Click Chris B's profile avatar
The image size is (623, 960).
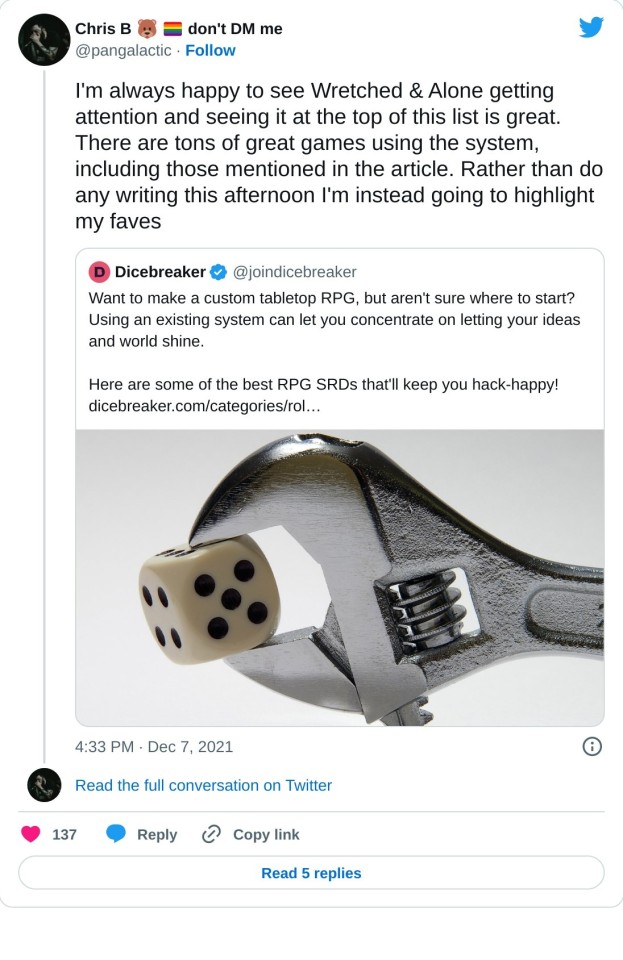coord(44,40)
